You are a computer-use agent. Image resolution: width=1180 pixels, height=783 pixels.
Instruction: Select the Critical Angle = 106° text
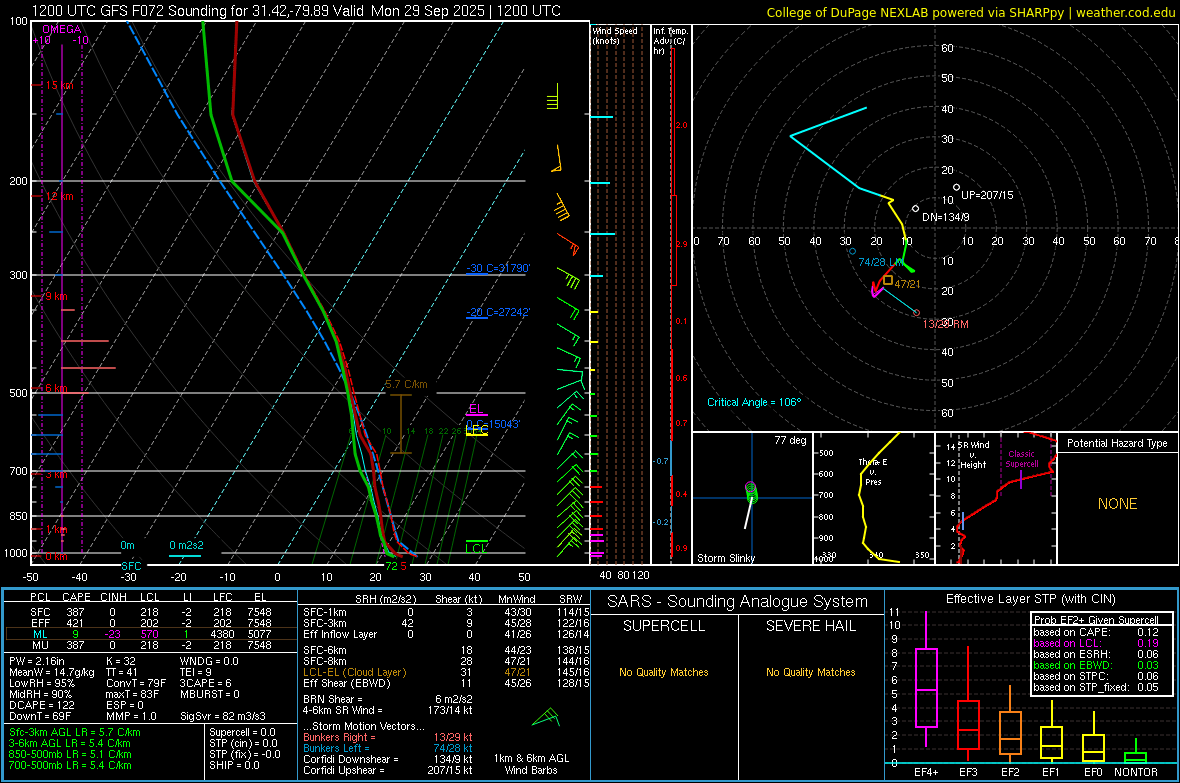click(754, 402)
